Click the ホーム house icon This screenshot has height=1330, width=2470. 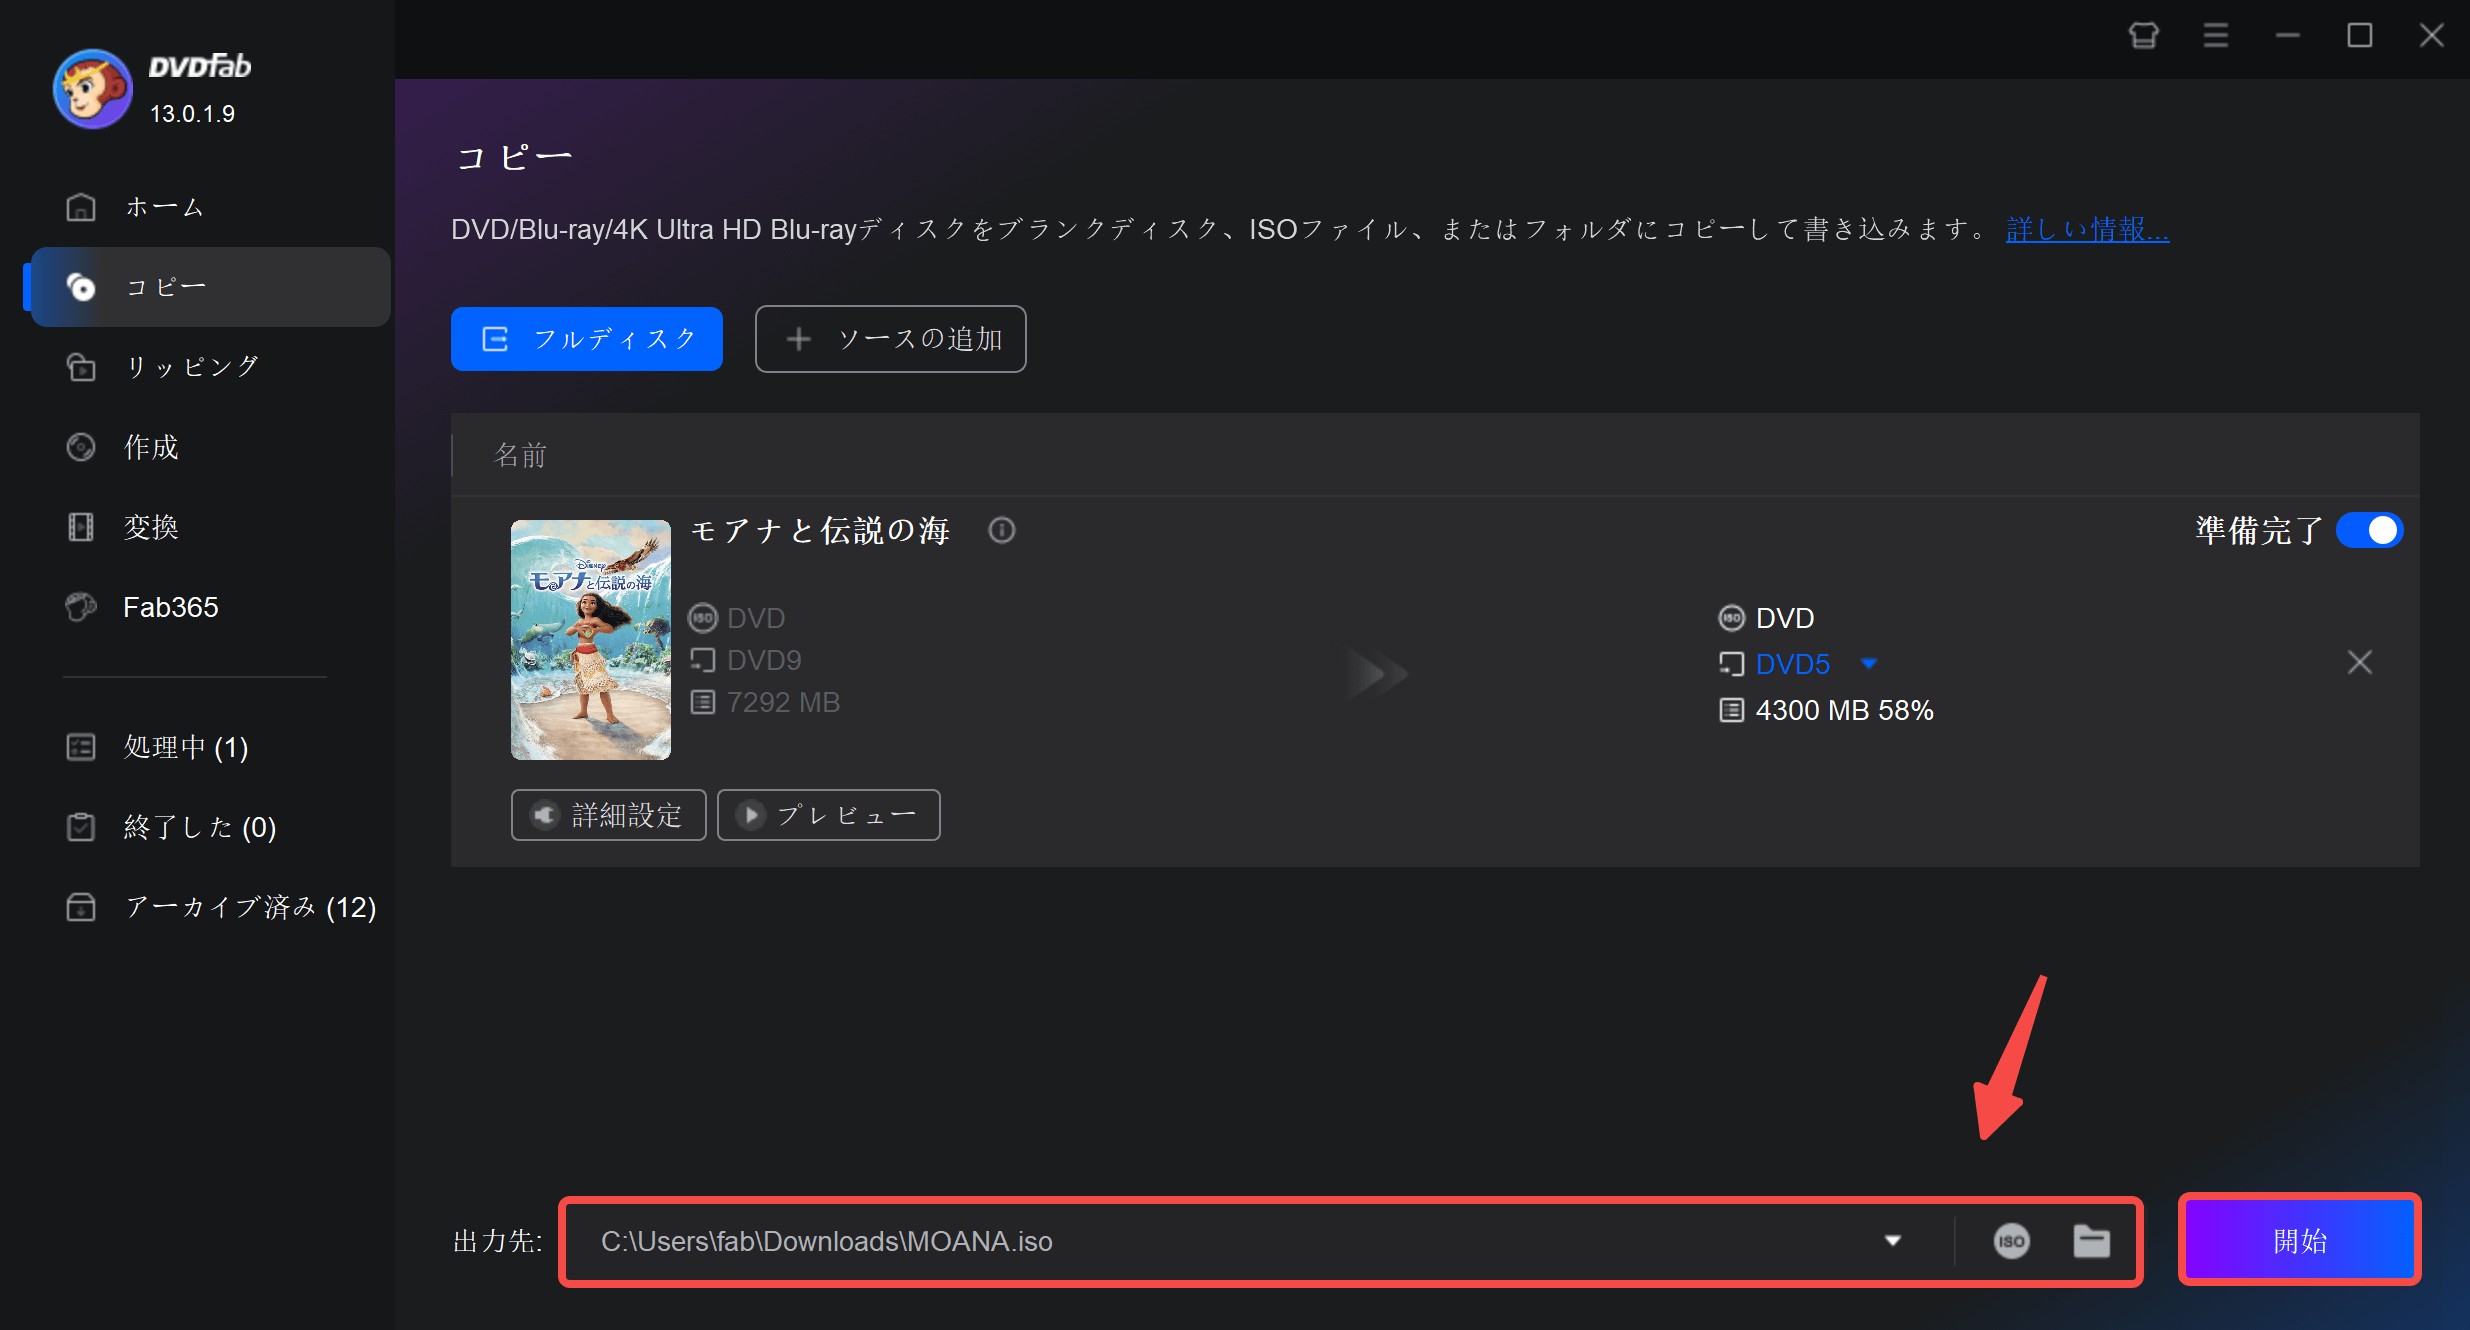[80, 207]
